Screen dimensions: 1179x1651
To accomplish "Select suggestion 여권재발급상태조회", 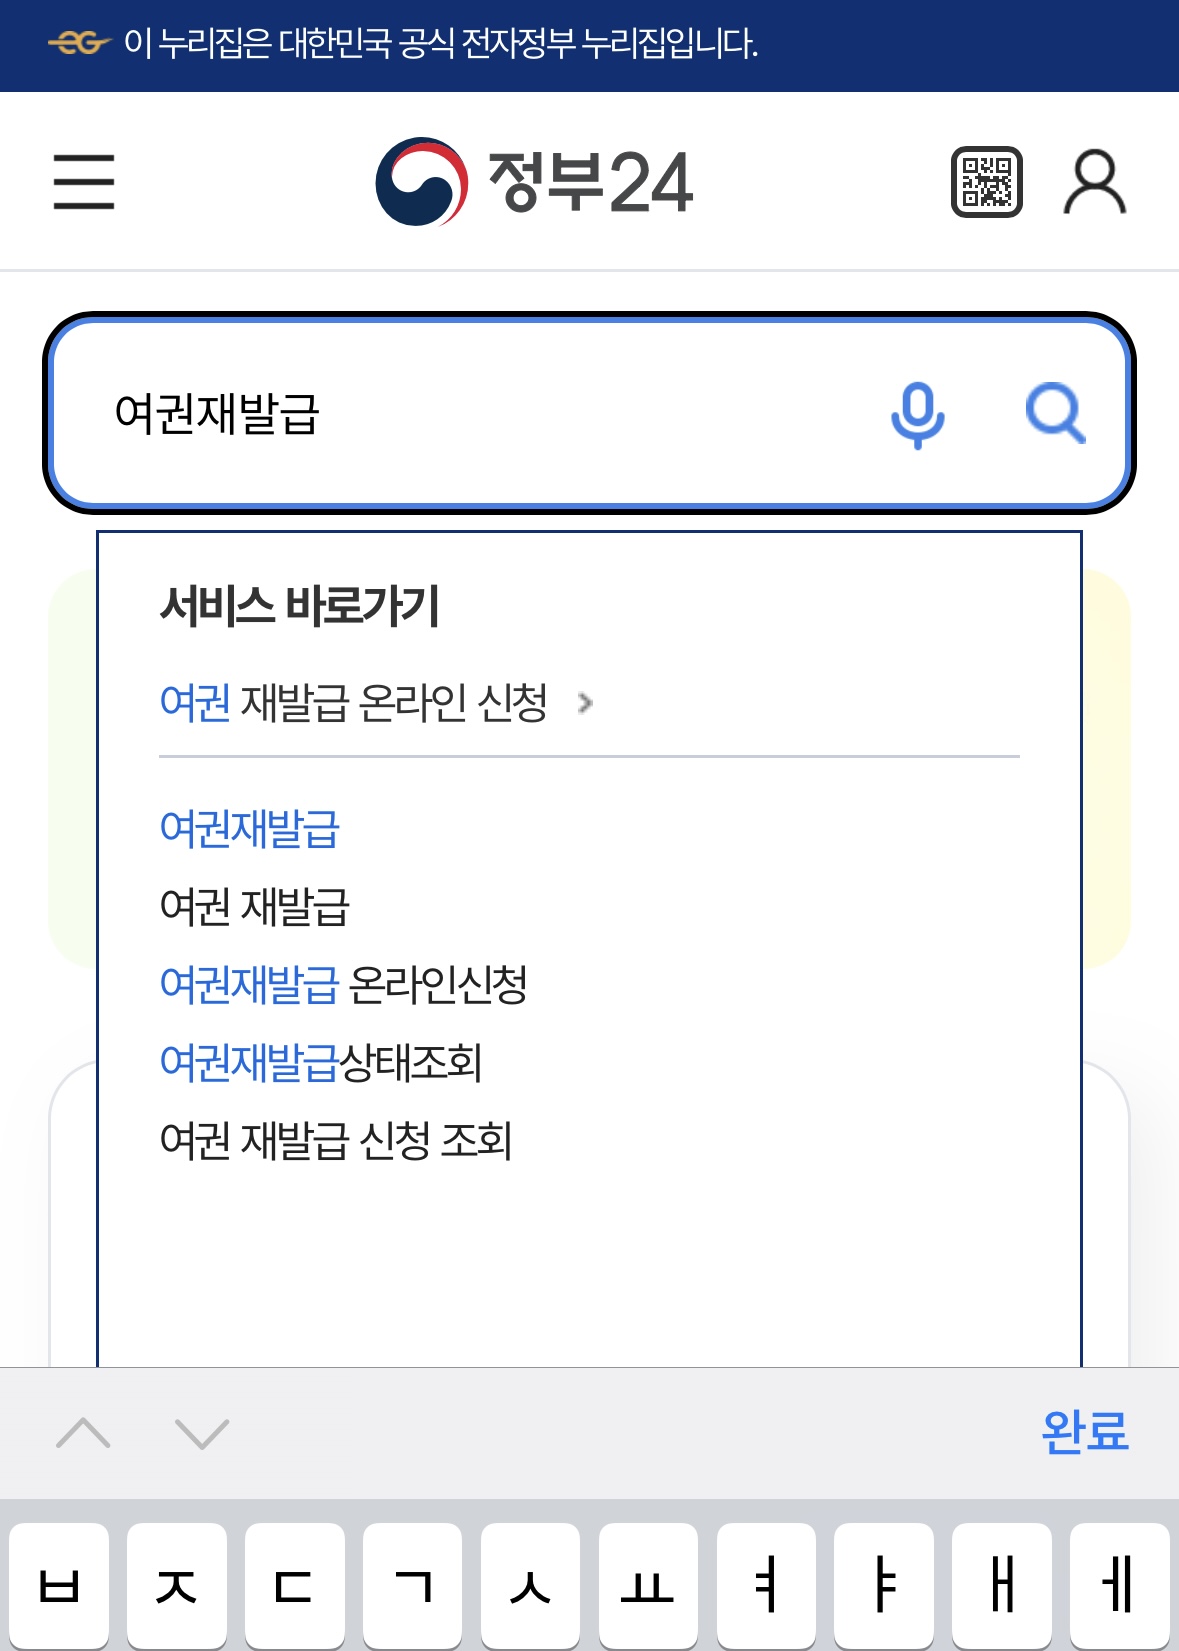I will coord(324,1062).
